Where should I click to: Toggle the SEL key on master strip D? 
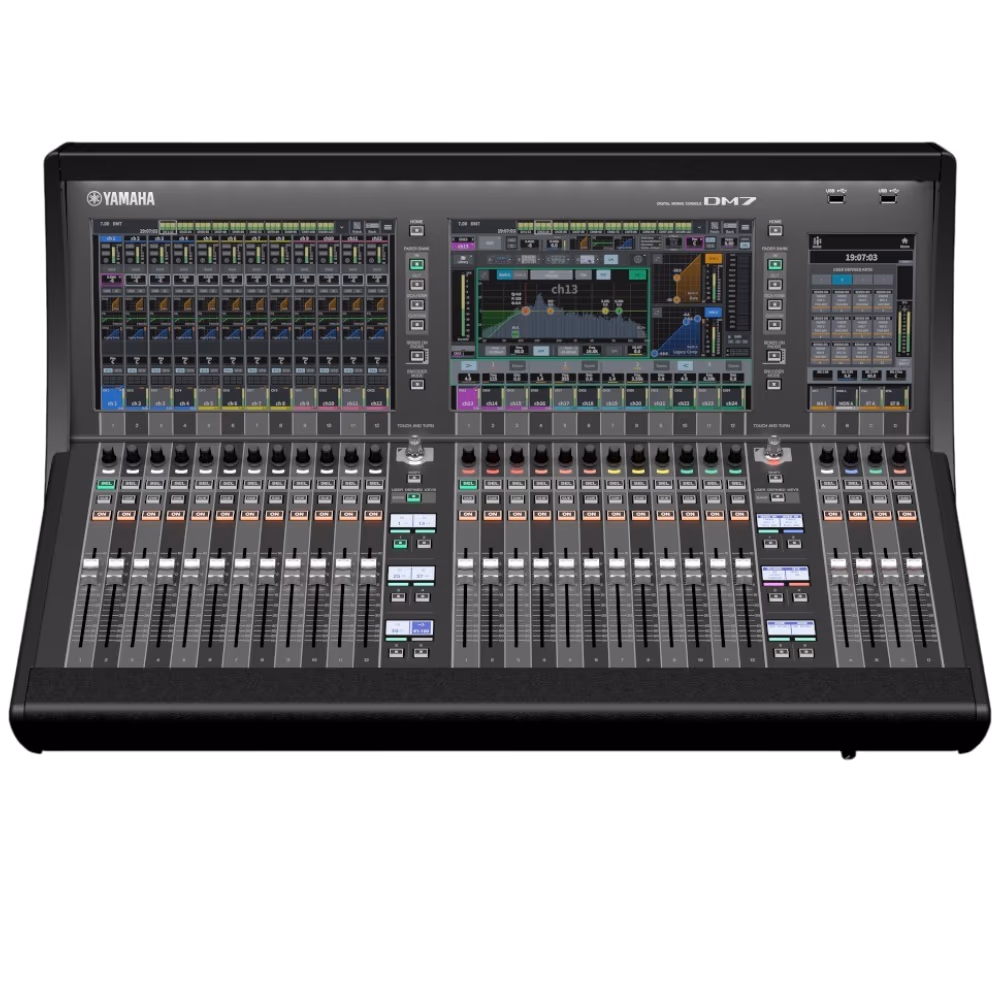(x=902, y=485)
